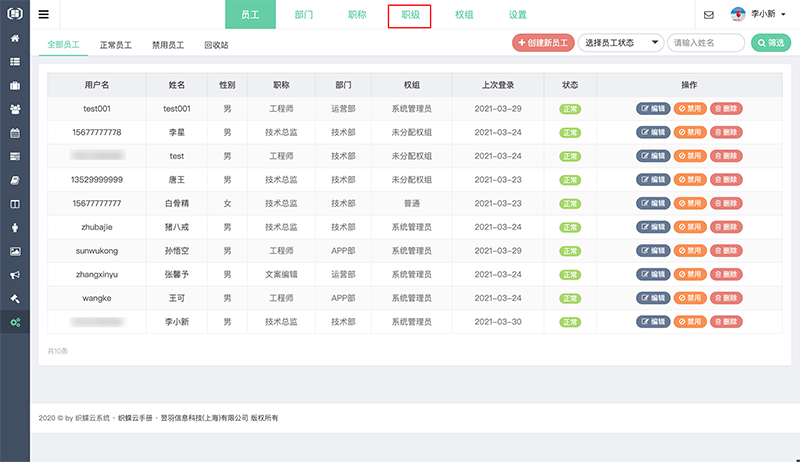Click the 用户名 column header
800x462 pixels.
pyautogui.click(x=97, y=85)
